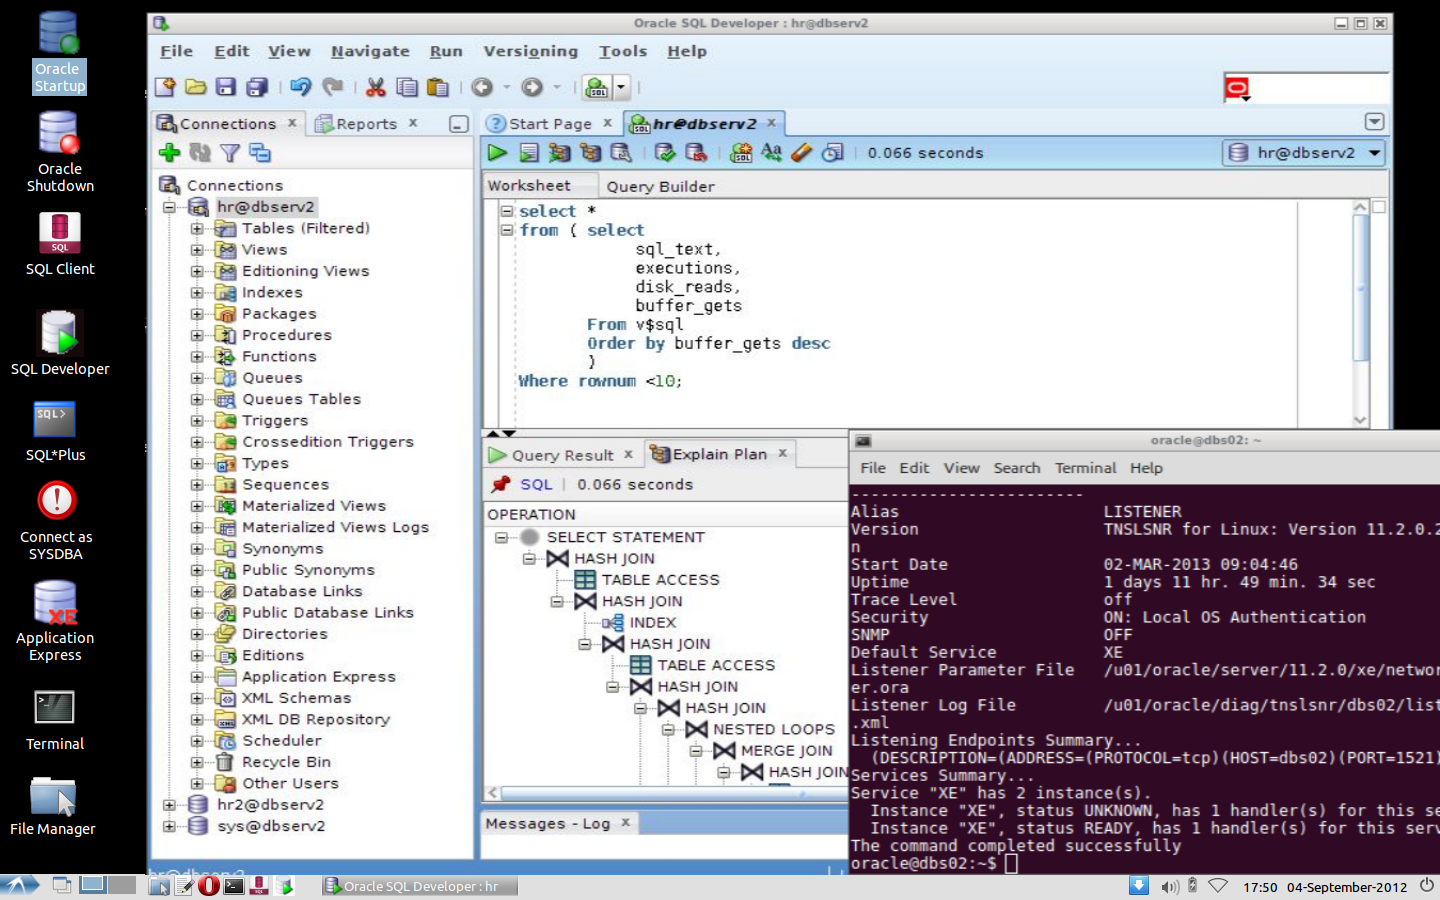Click the Run Script icon
The width and height of the screenshot is (1440, 900).
(529, 153)
